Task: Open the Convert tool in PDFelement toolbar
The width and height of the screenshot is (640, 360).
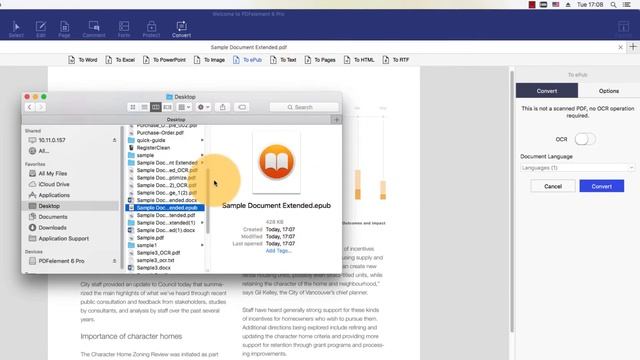Action: [181, 29]
